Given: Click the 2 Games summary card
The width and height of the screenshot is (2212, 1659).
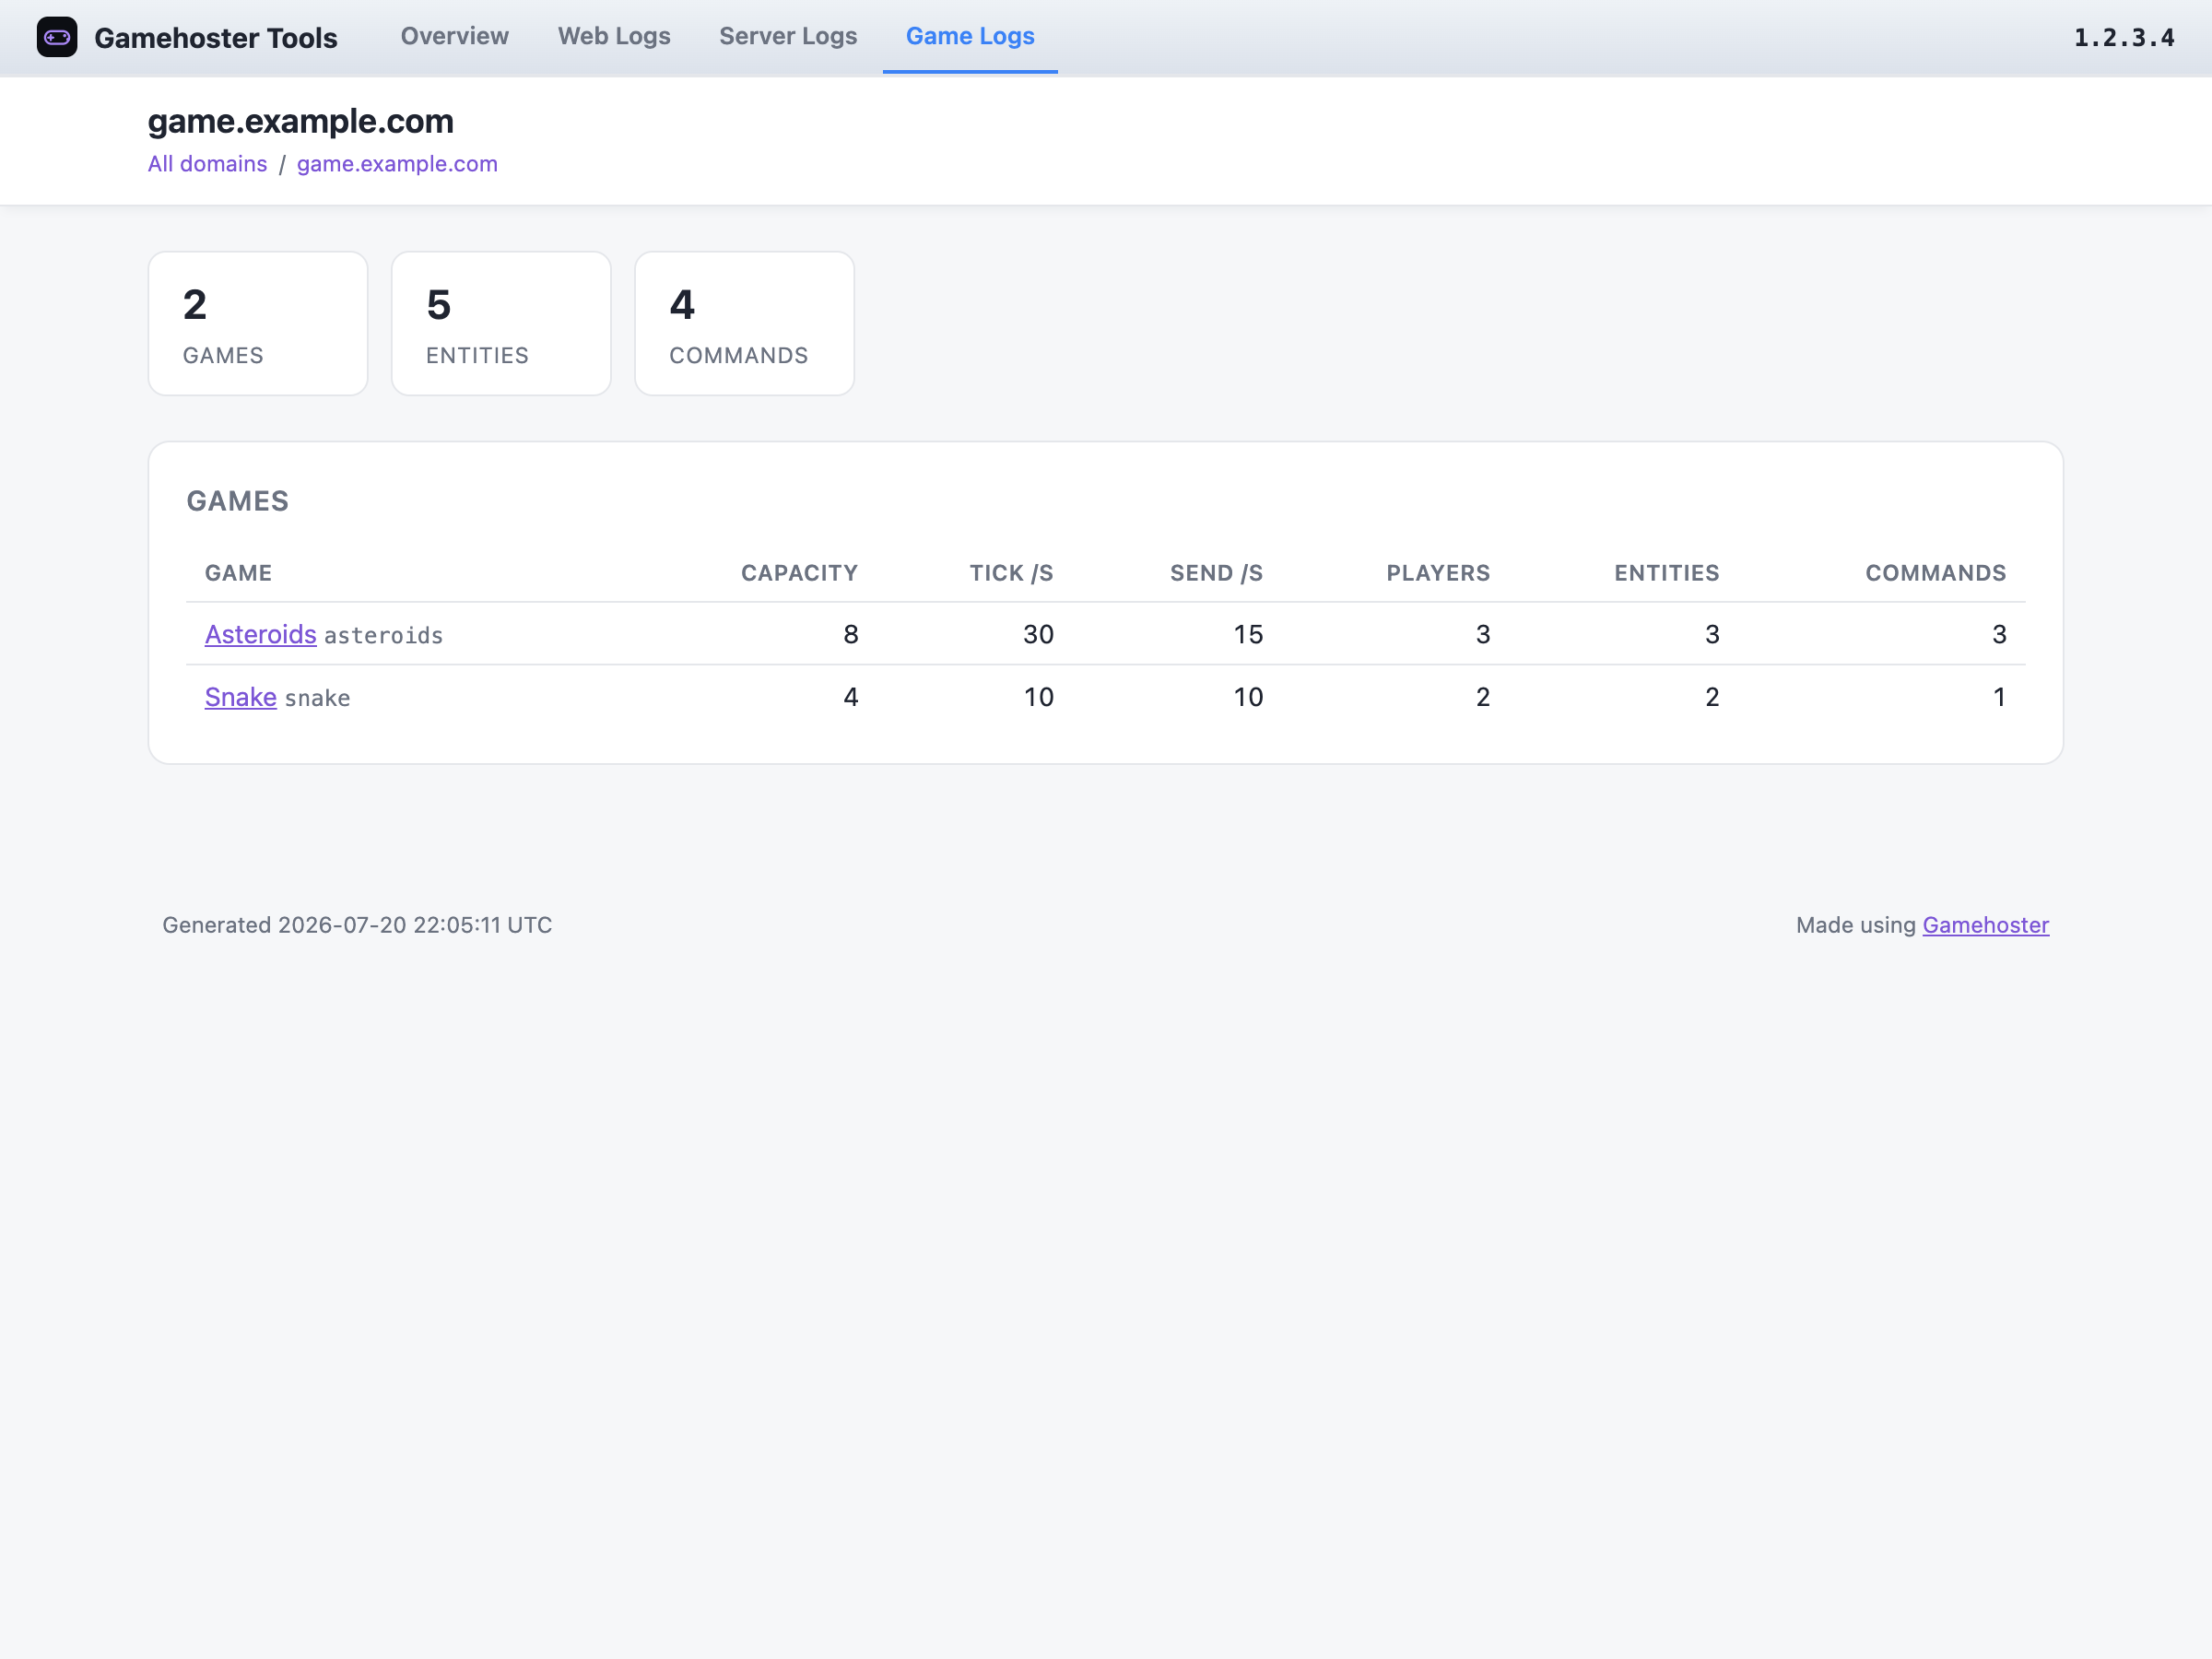Looking at the screenshot, I should tap(258, 324).
